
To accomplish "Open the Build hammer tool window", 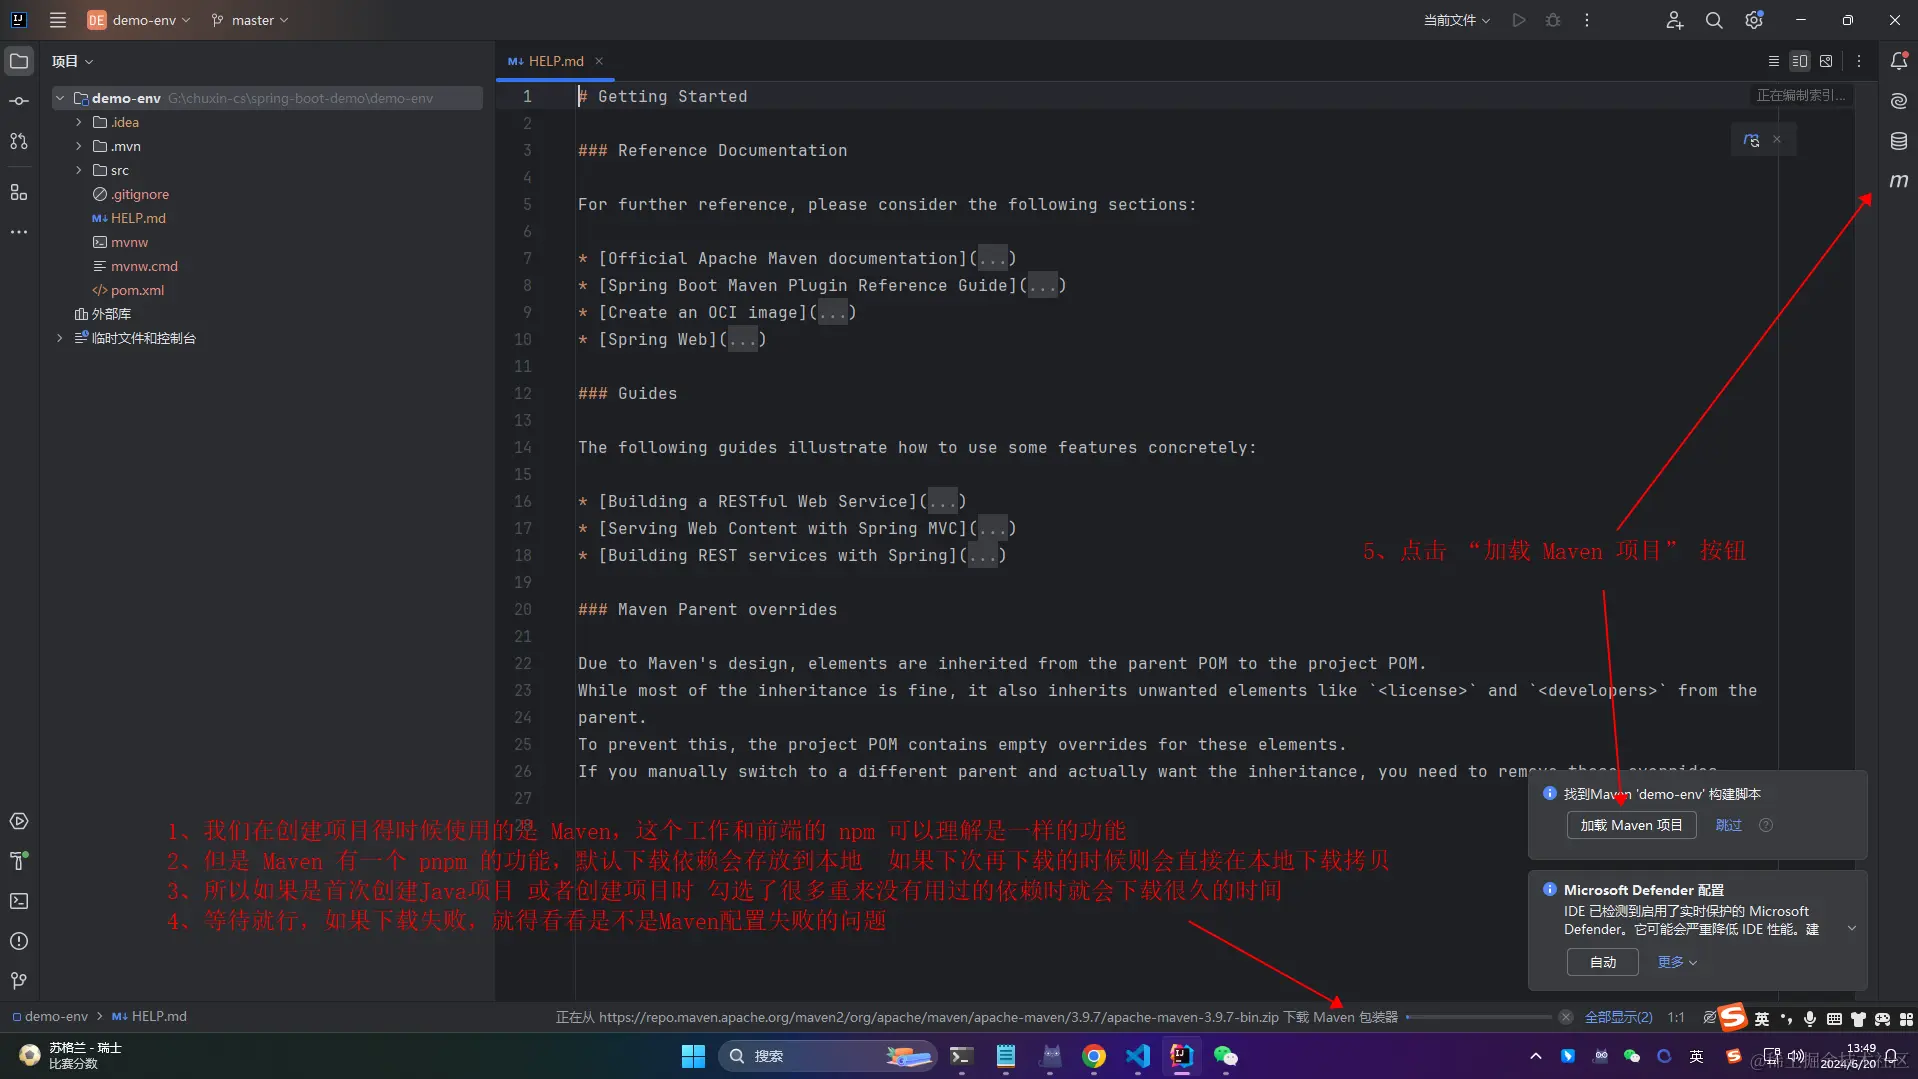I will [19, 861].
